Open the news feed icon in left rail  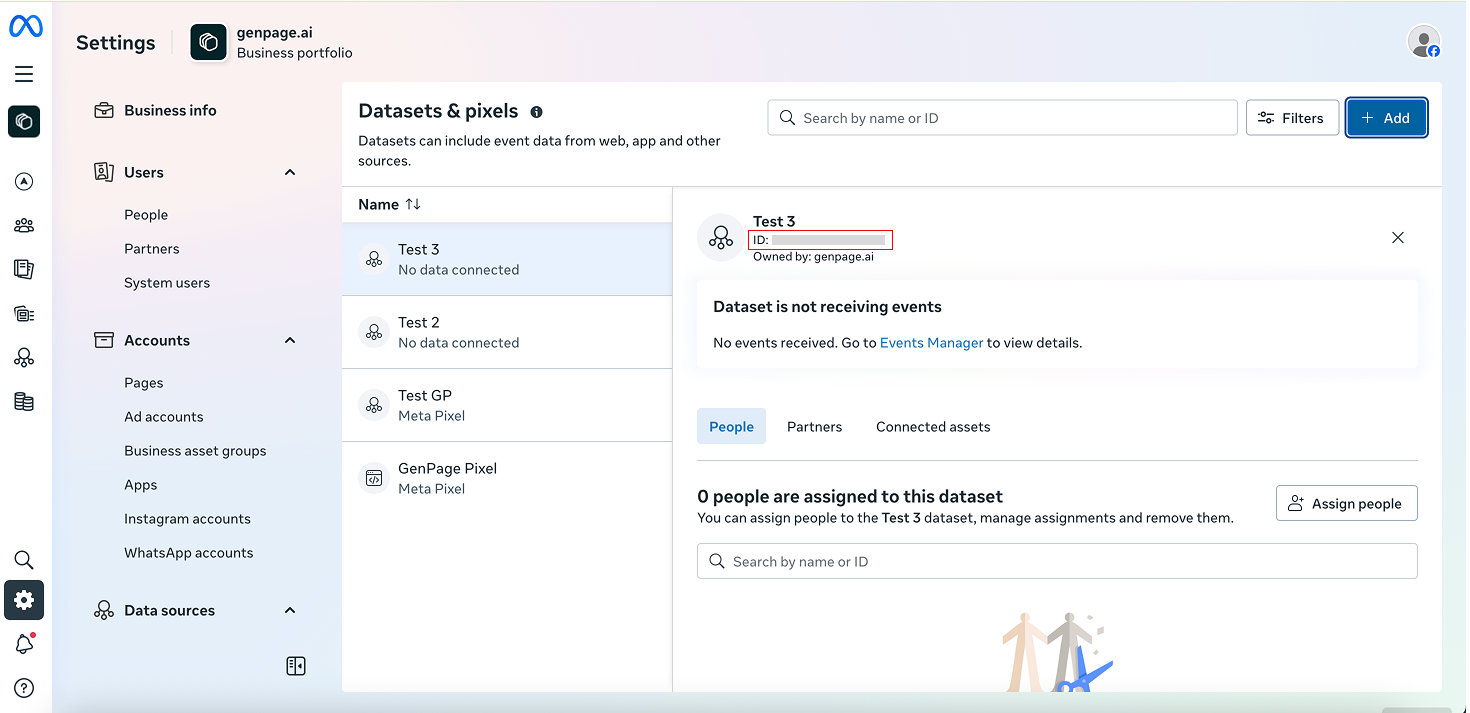point(24,314)
